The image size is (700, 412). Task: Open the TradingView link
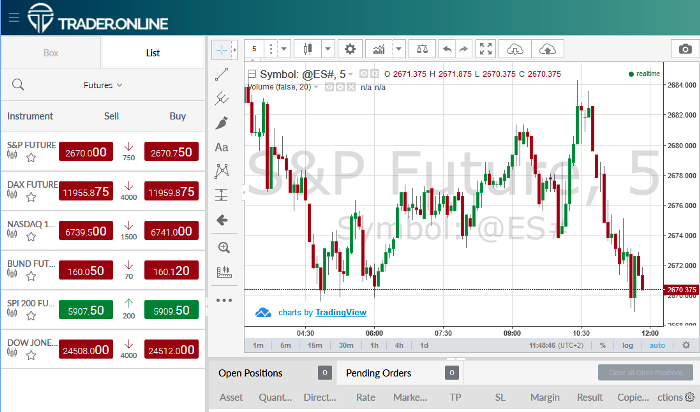341,312
